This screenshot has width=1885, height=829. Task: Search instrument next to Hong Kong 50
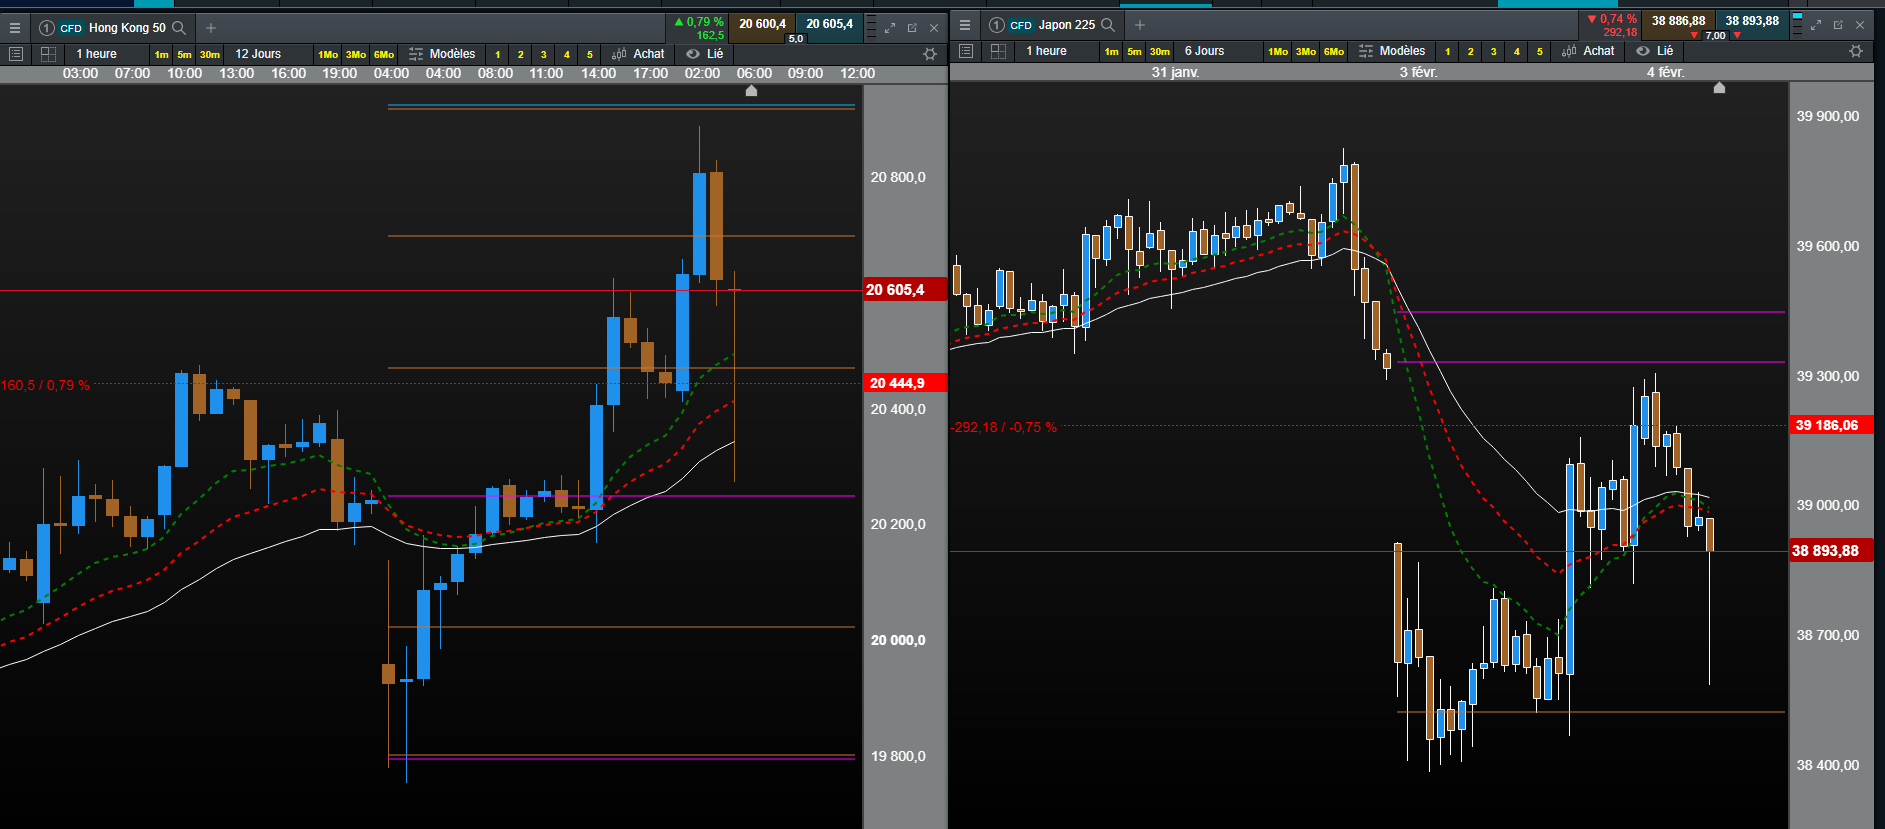tap(179, 28)
